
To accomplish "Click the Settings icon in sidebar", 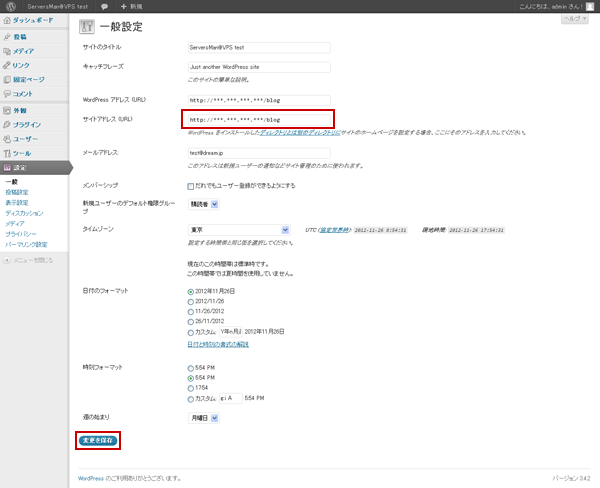I will tap(7, 168).
